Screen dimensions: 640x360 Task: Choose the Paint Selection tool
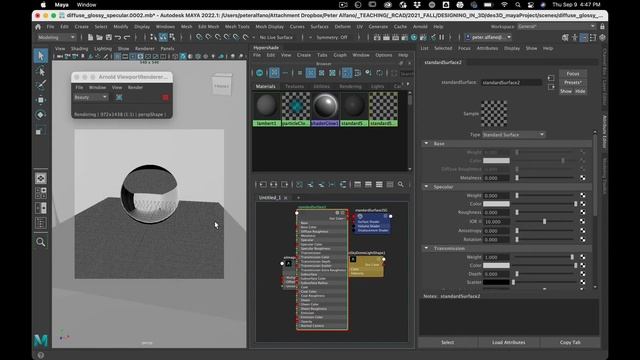click(40, 85)
